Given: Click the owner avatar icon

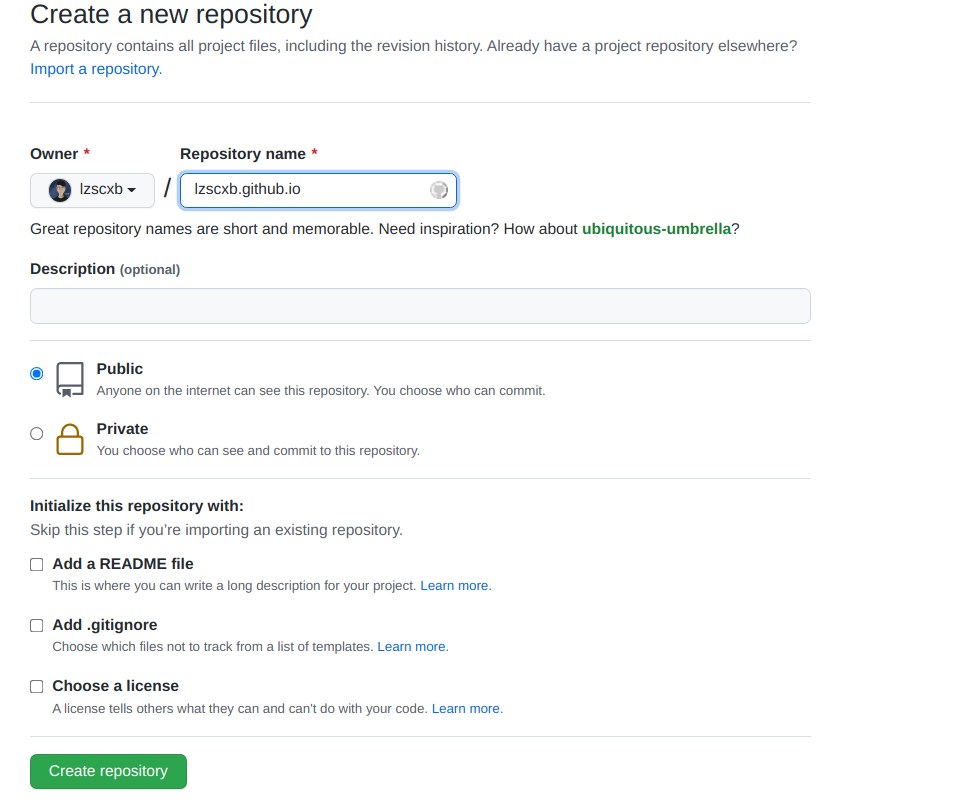Looking at the screenshot, I should 60,190.
